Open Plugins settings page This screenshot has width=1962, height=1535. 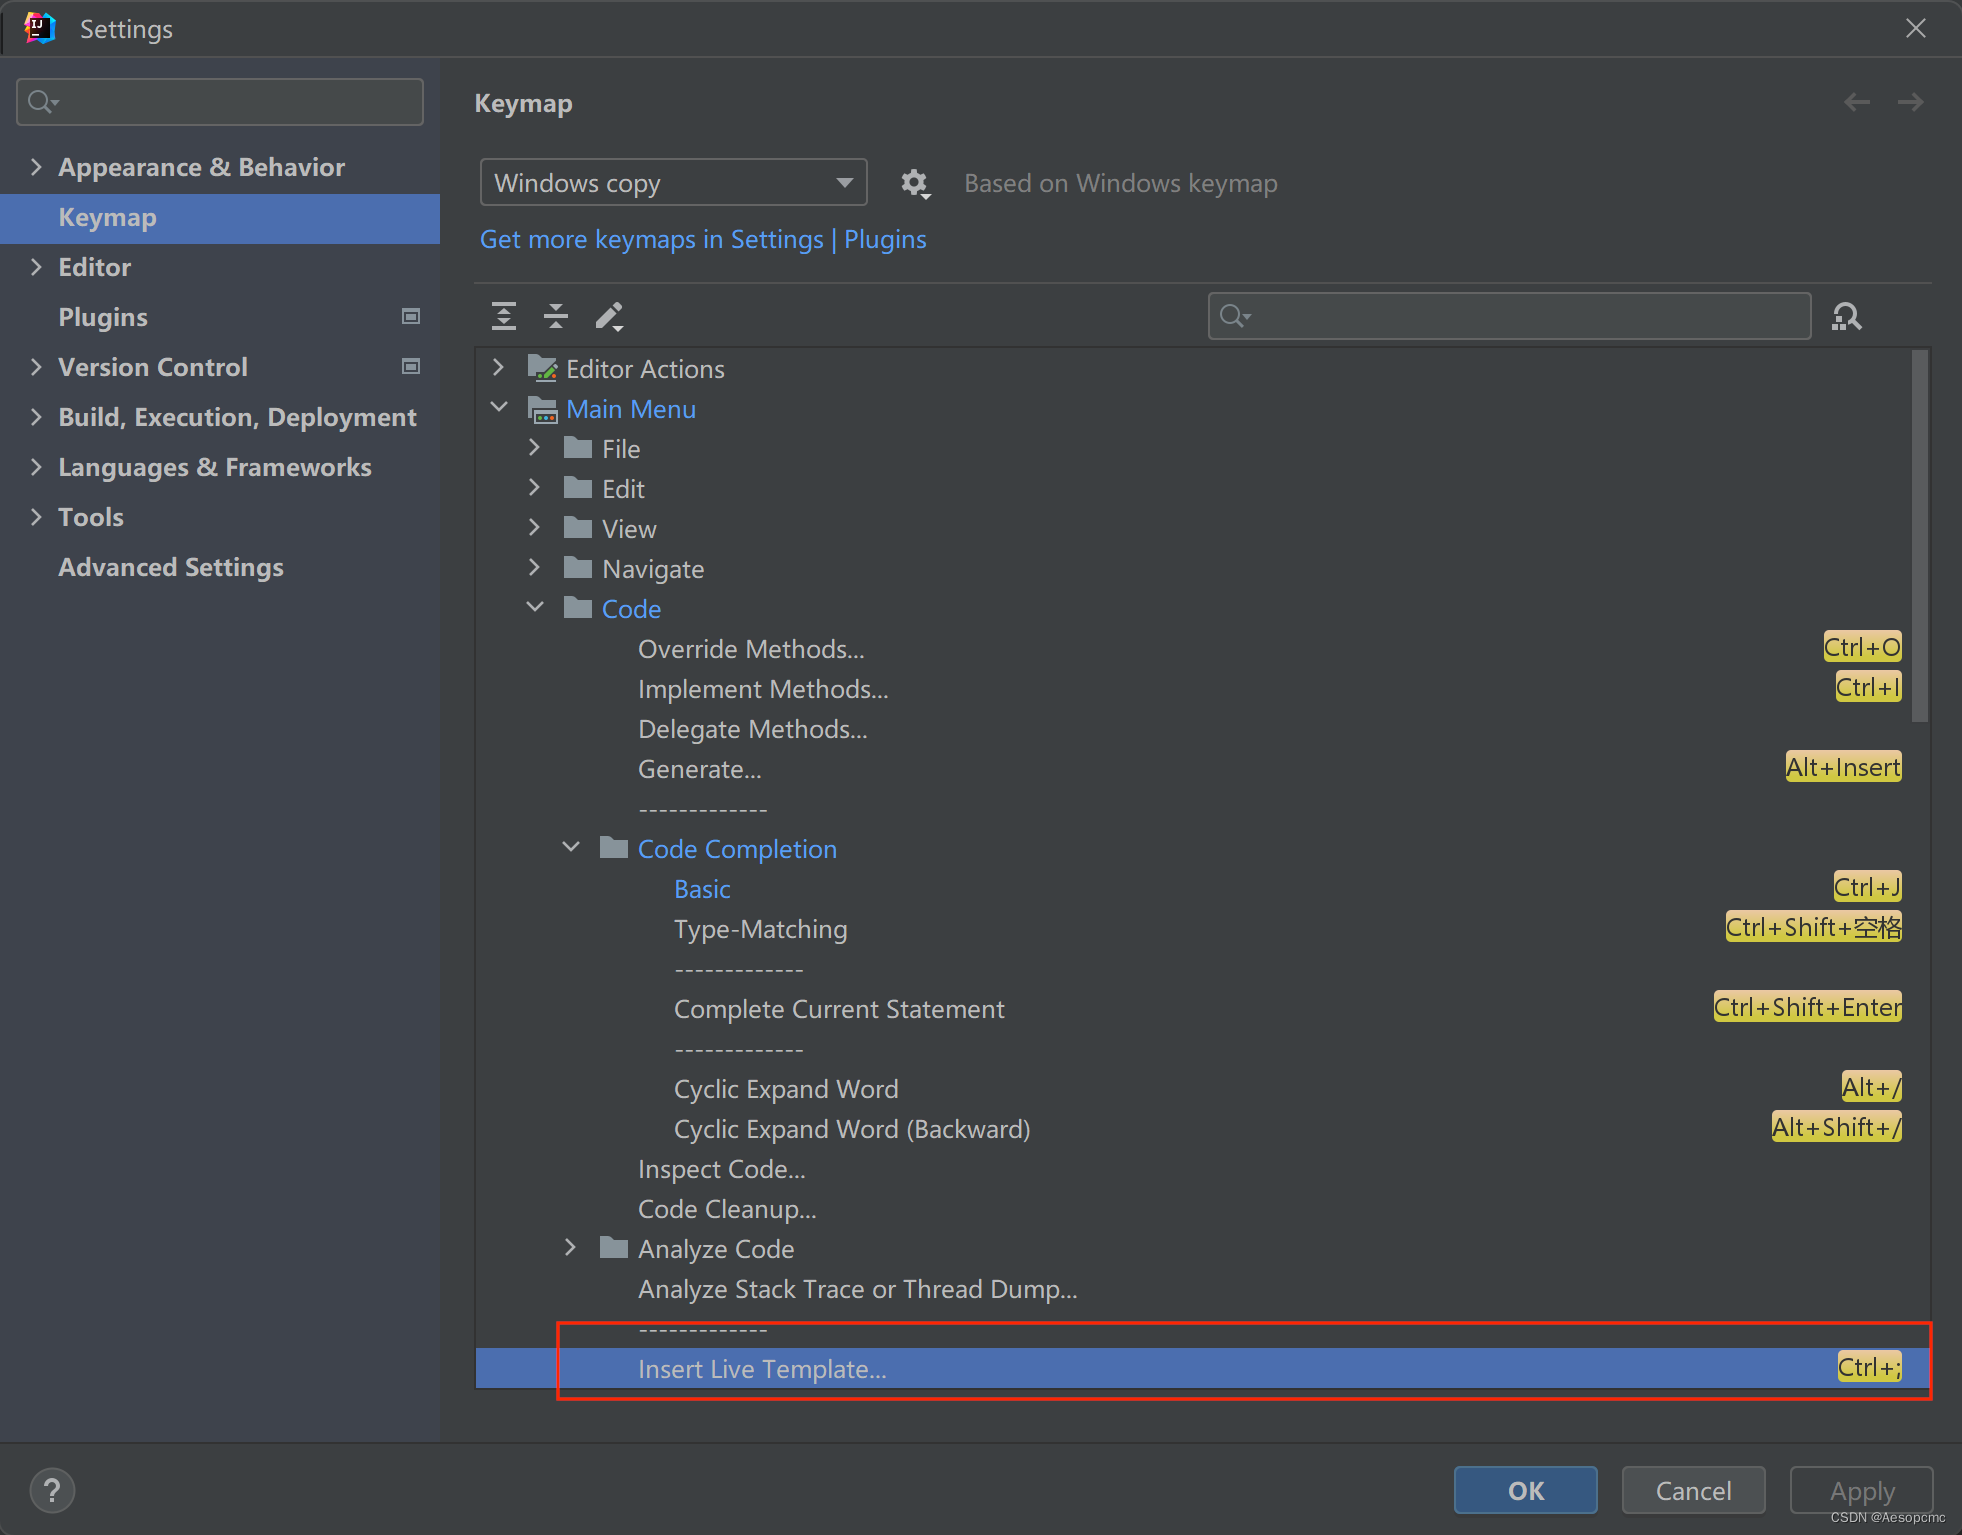click(x=103, y=317)
